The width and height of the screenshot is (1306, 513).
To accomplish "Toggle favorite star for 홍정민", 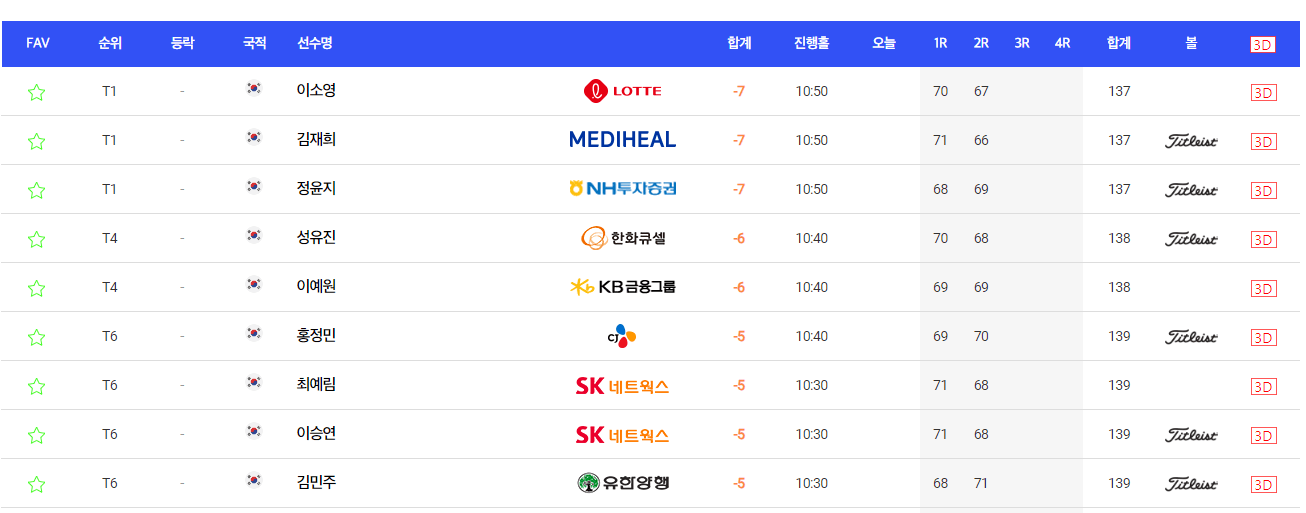I will click(x=37, y=338).
